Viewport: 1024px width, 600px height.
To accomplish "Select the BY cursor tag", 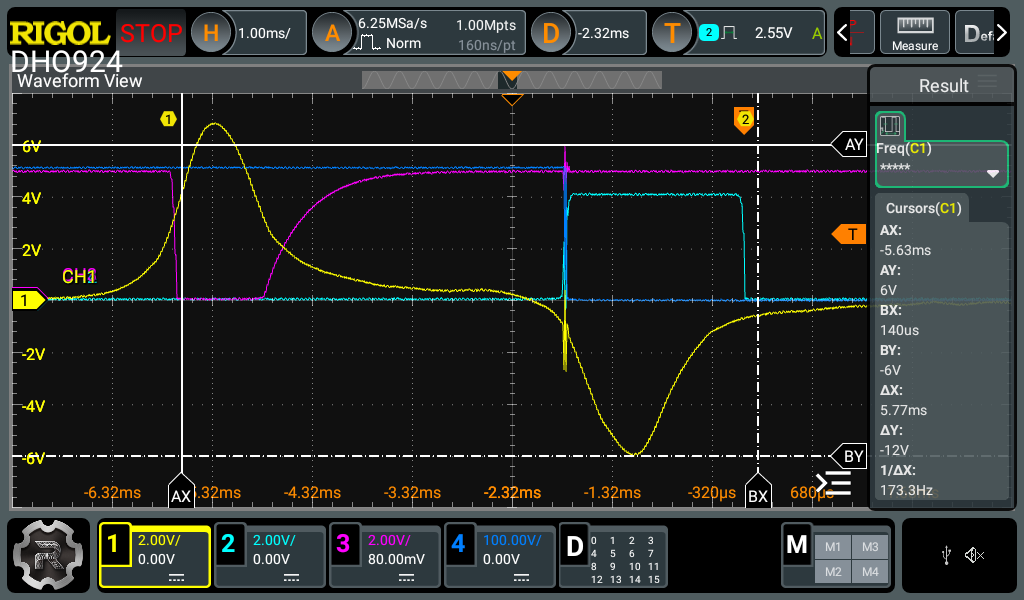I will click(850, 456).
